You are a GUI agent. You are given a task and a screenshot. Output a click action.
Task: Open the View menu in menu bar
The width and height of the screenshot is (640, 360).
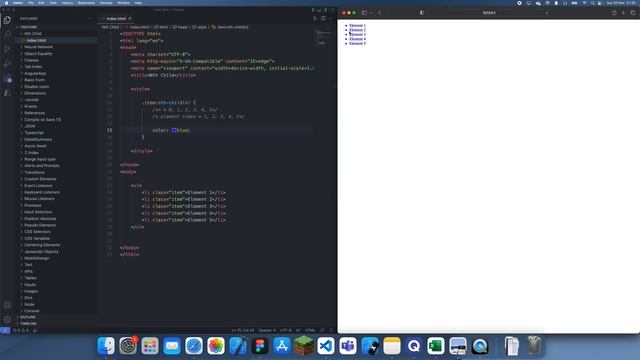53,3
